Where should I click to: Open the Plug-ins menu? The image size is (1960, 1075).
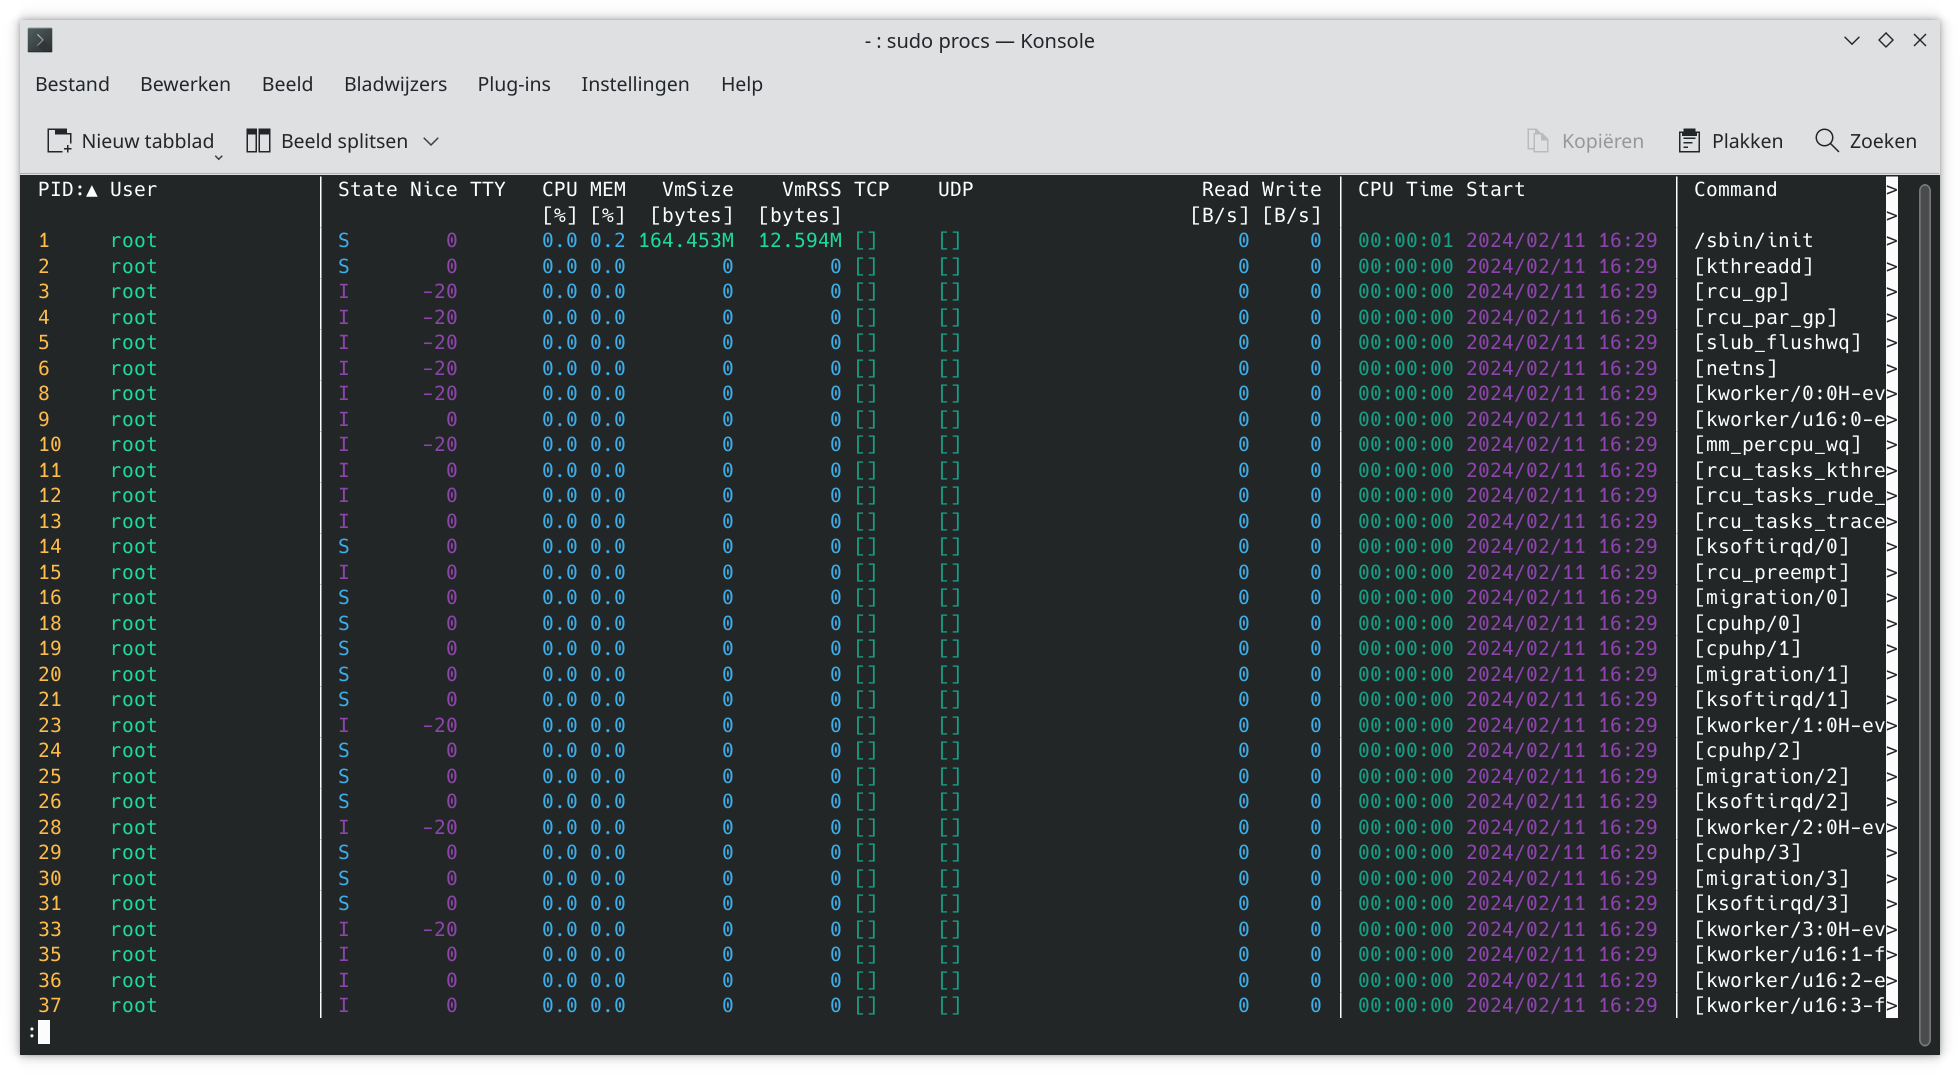514,84
